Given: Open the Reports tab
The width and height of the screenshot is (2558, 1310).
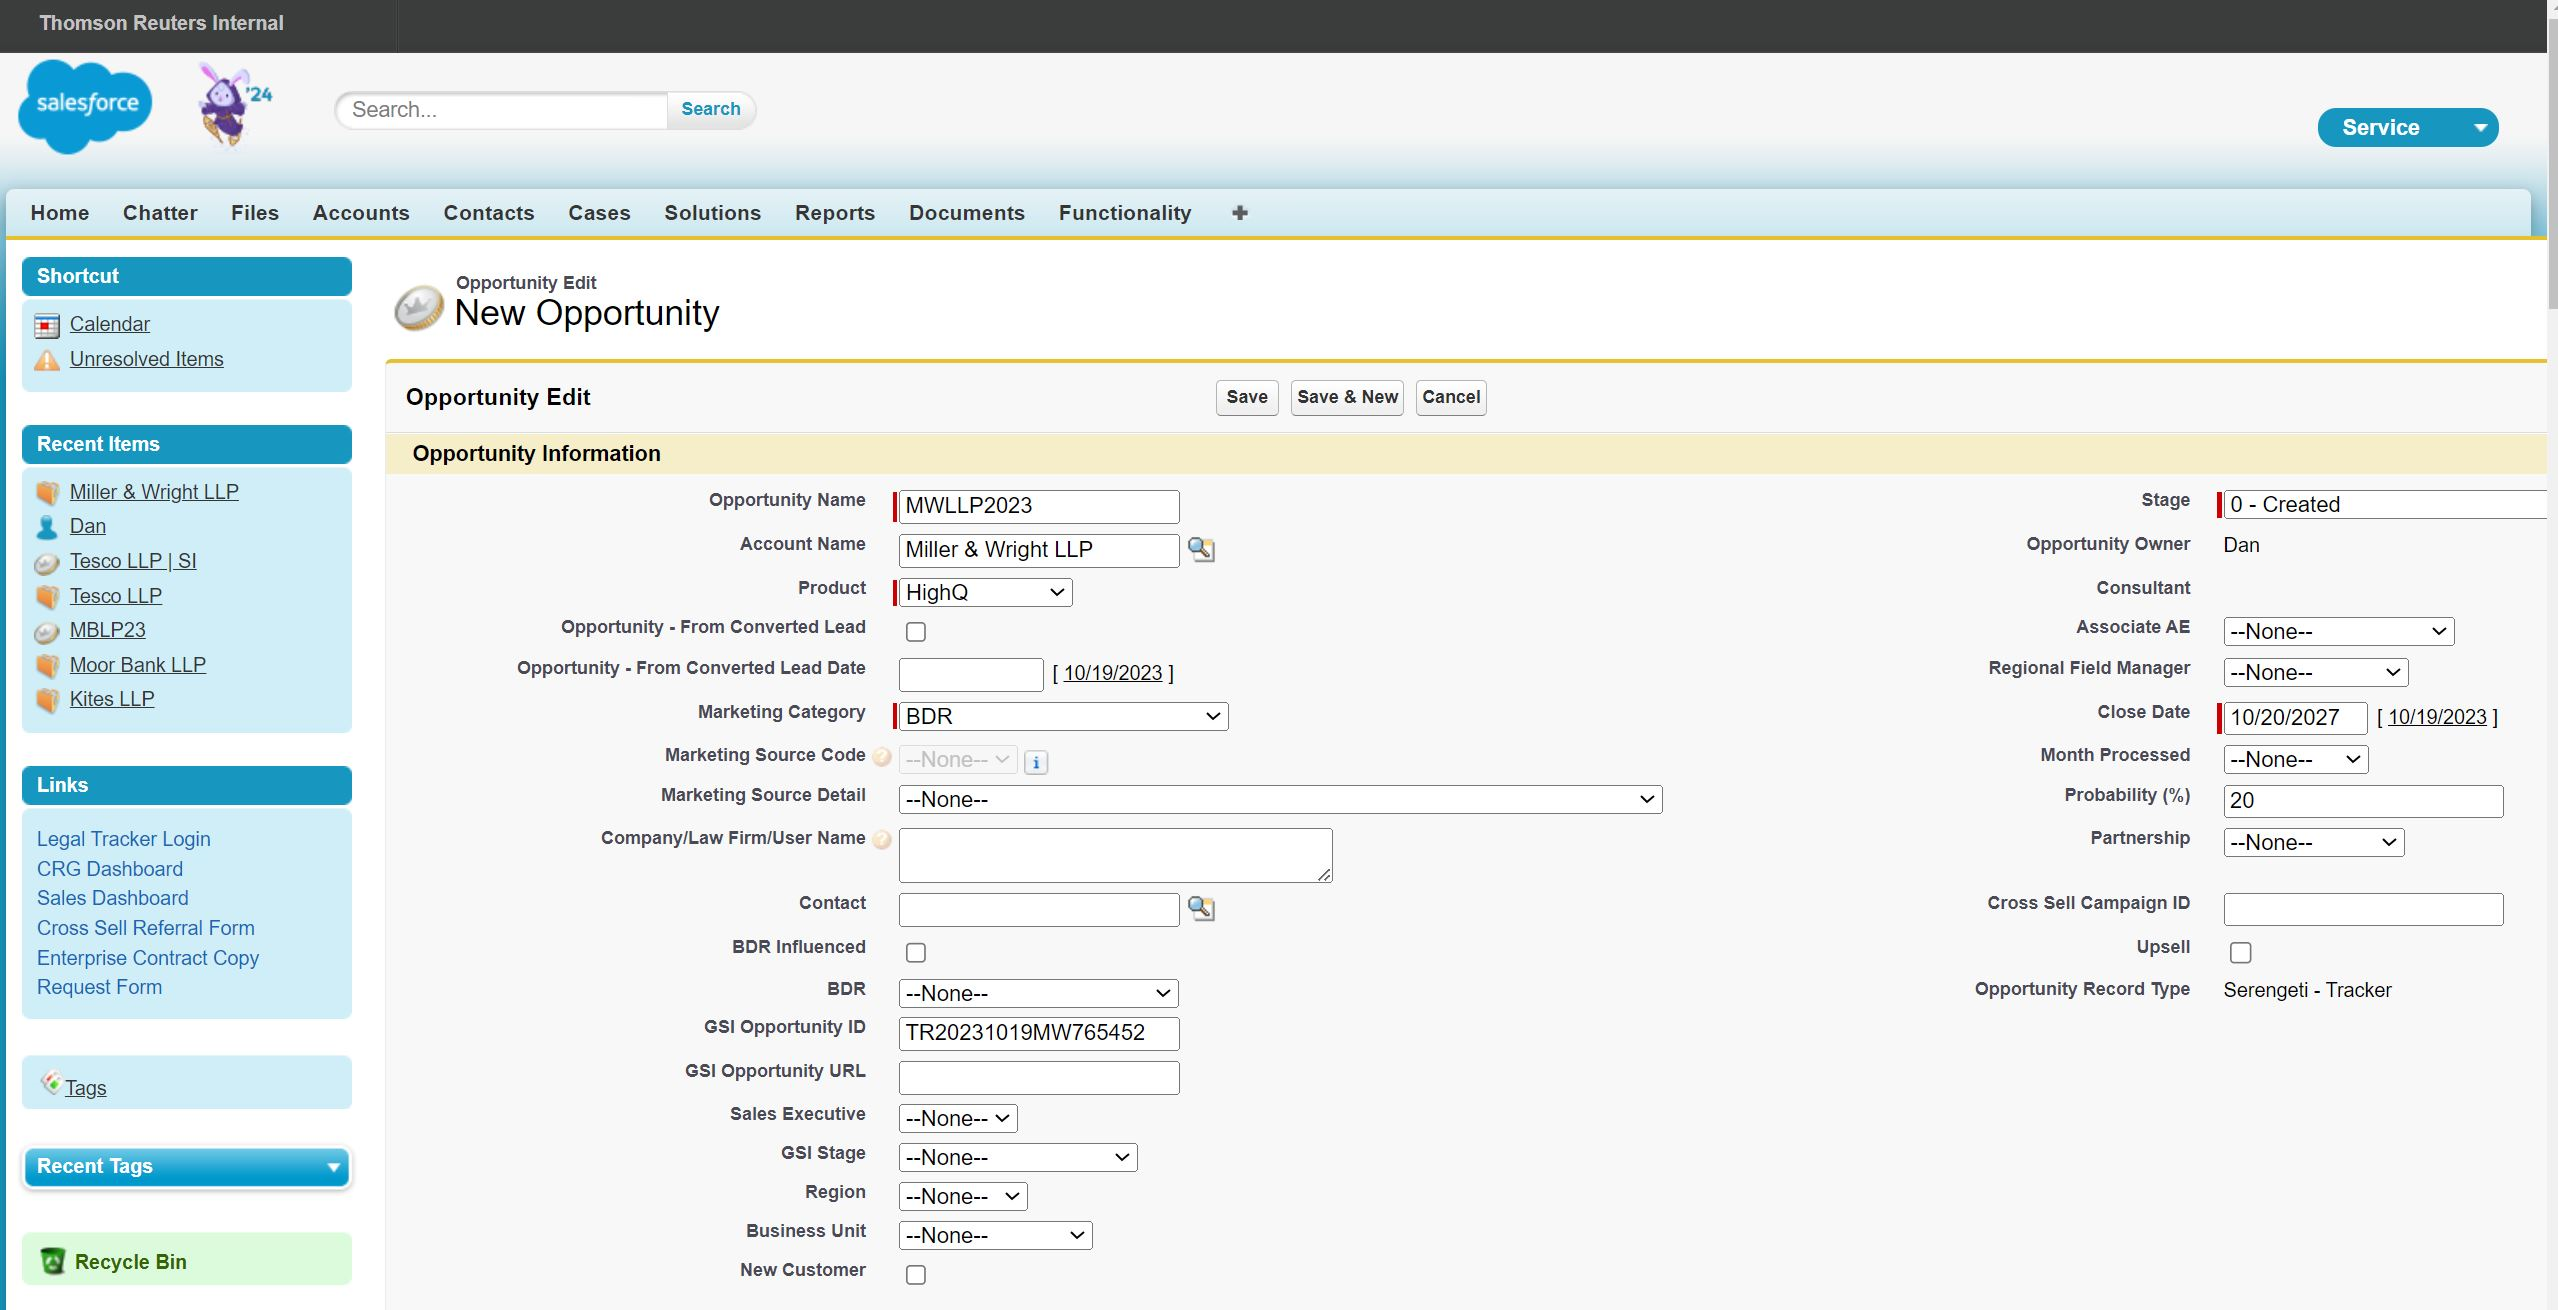Looking at the screenshot, I should click(x=835, y=213).
